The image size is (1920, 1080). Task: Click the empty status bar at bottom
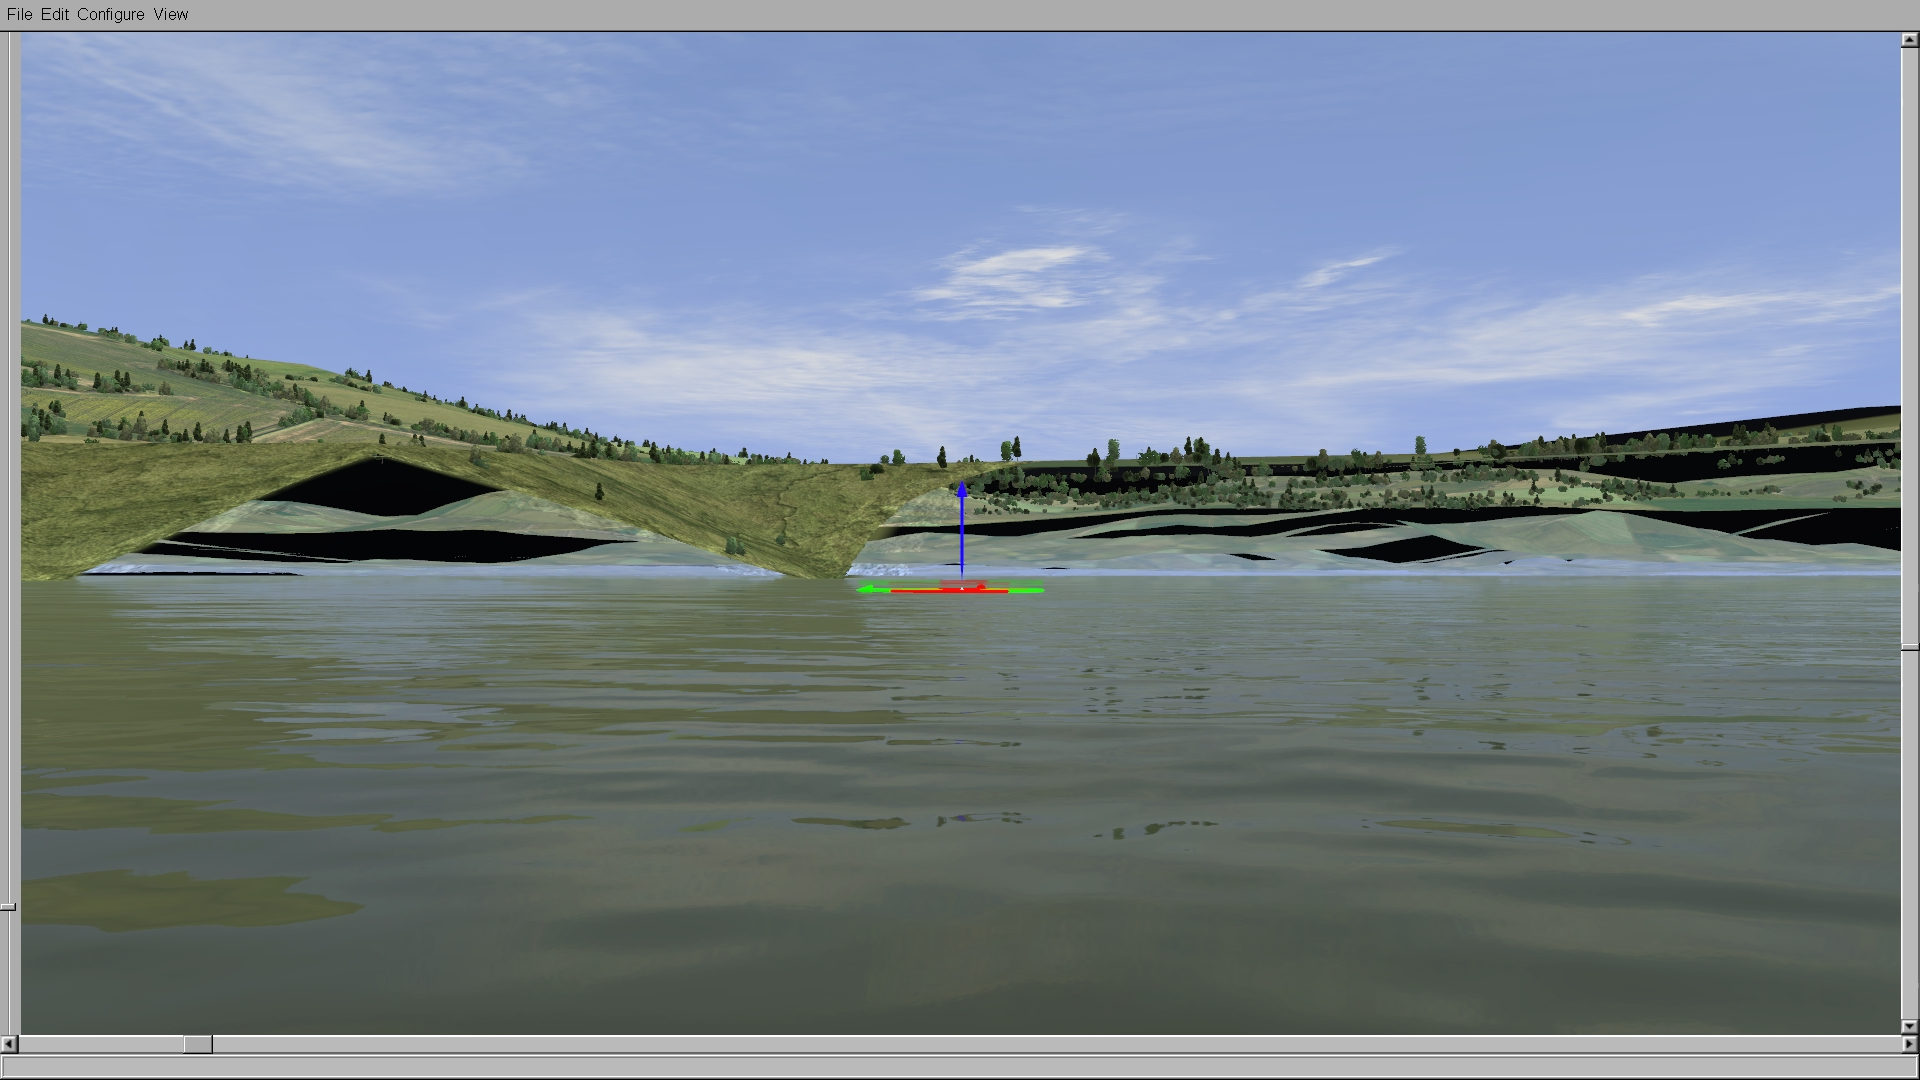(x=960, y=1066)
